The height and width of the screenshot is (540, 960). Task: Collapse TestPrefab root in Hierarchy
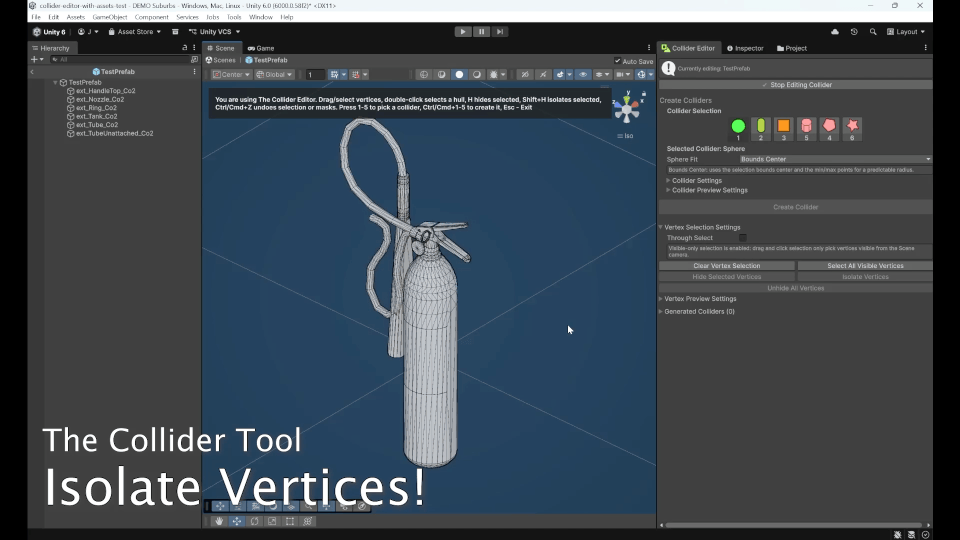56,82
